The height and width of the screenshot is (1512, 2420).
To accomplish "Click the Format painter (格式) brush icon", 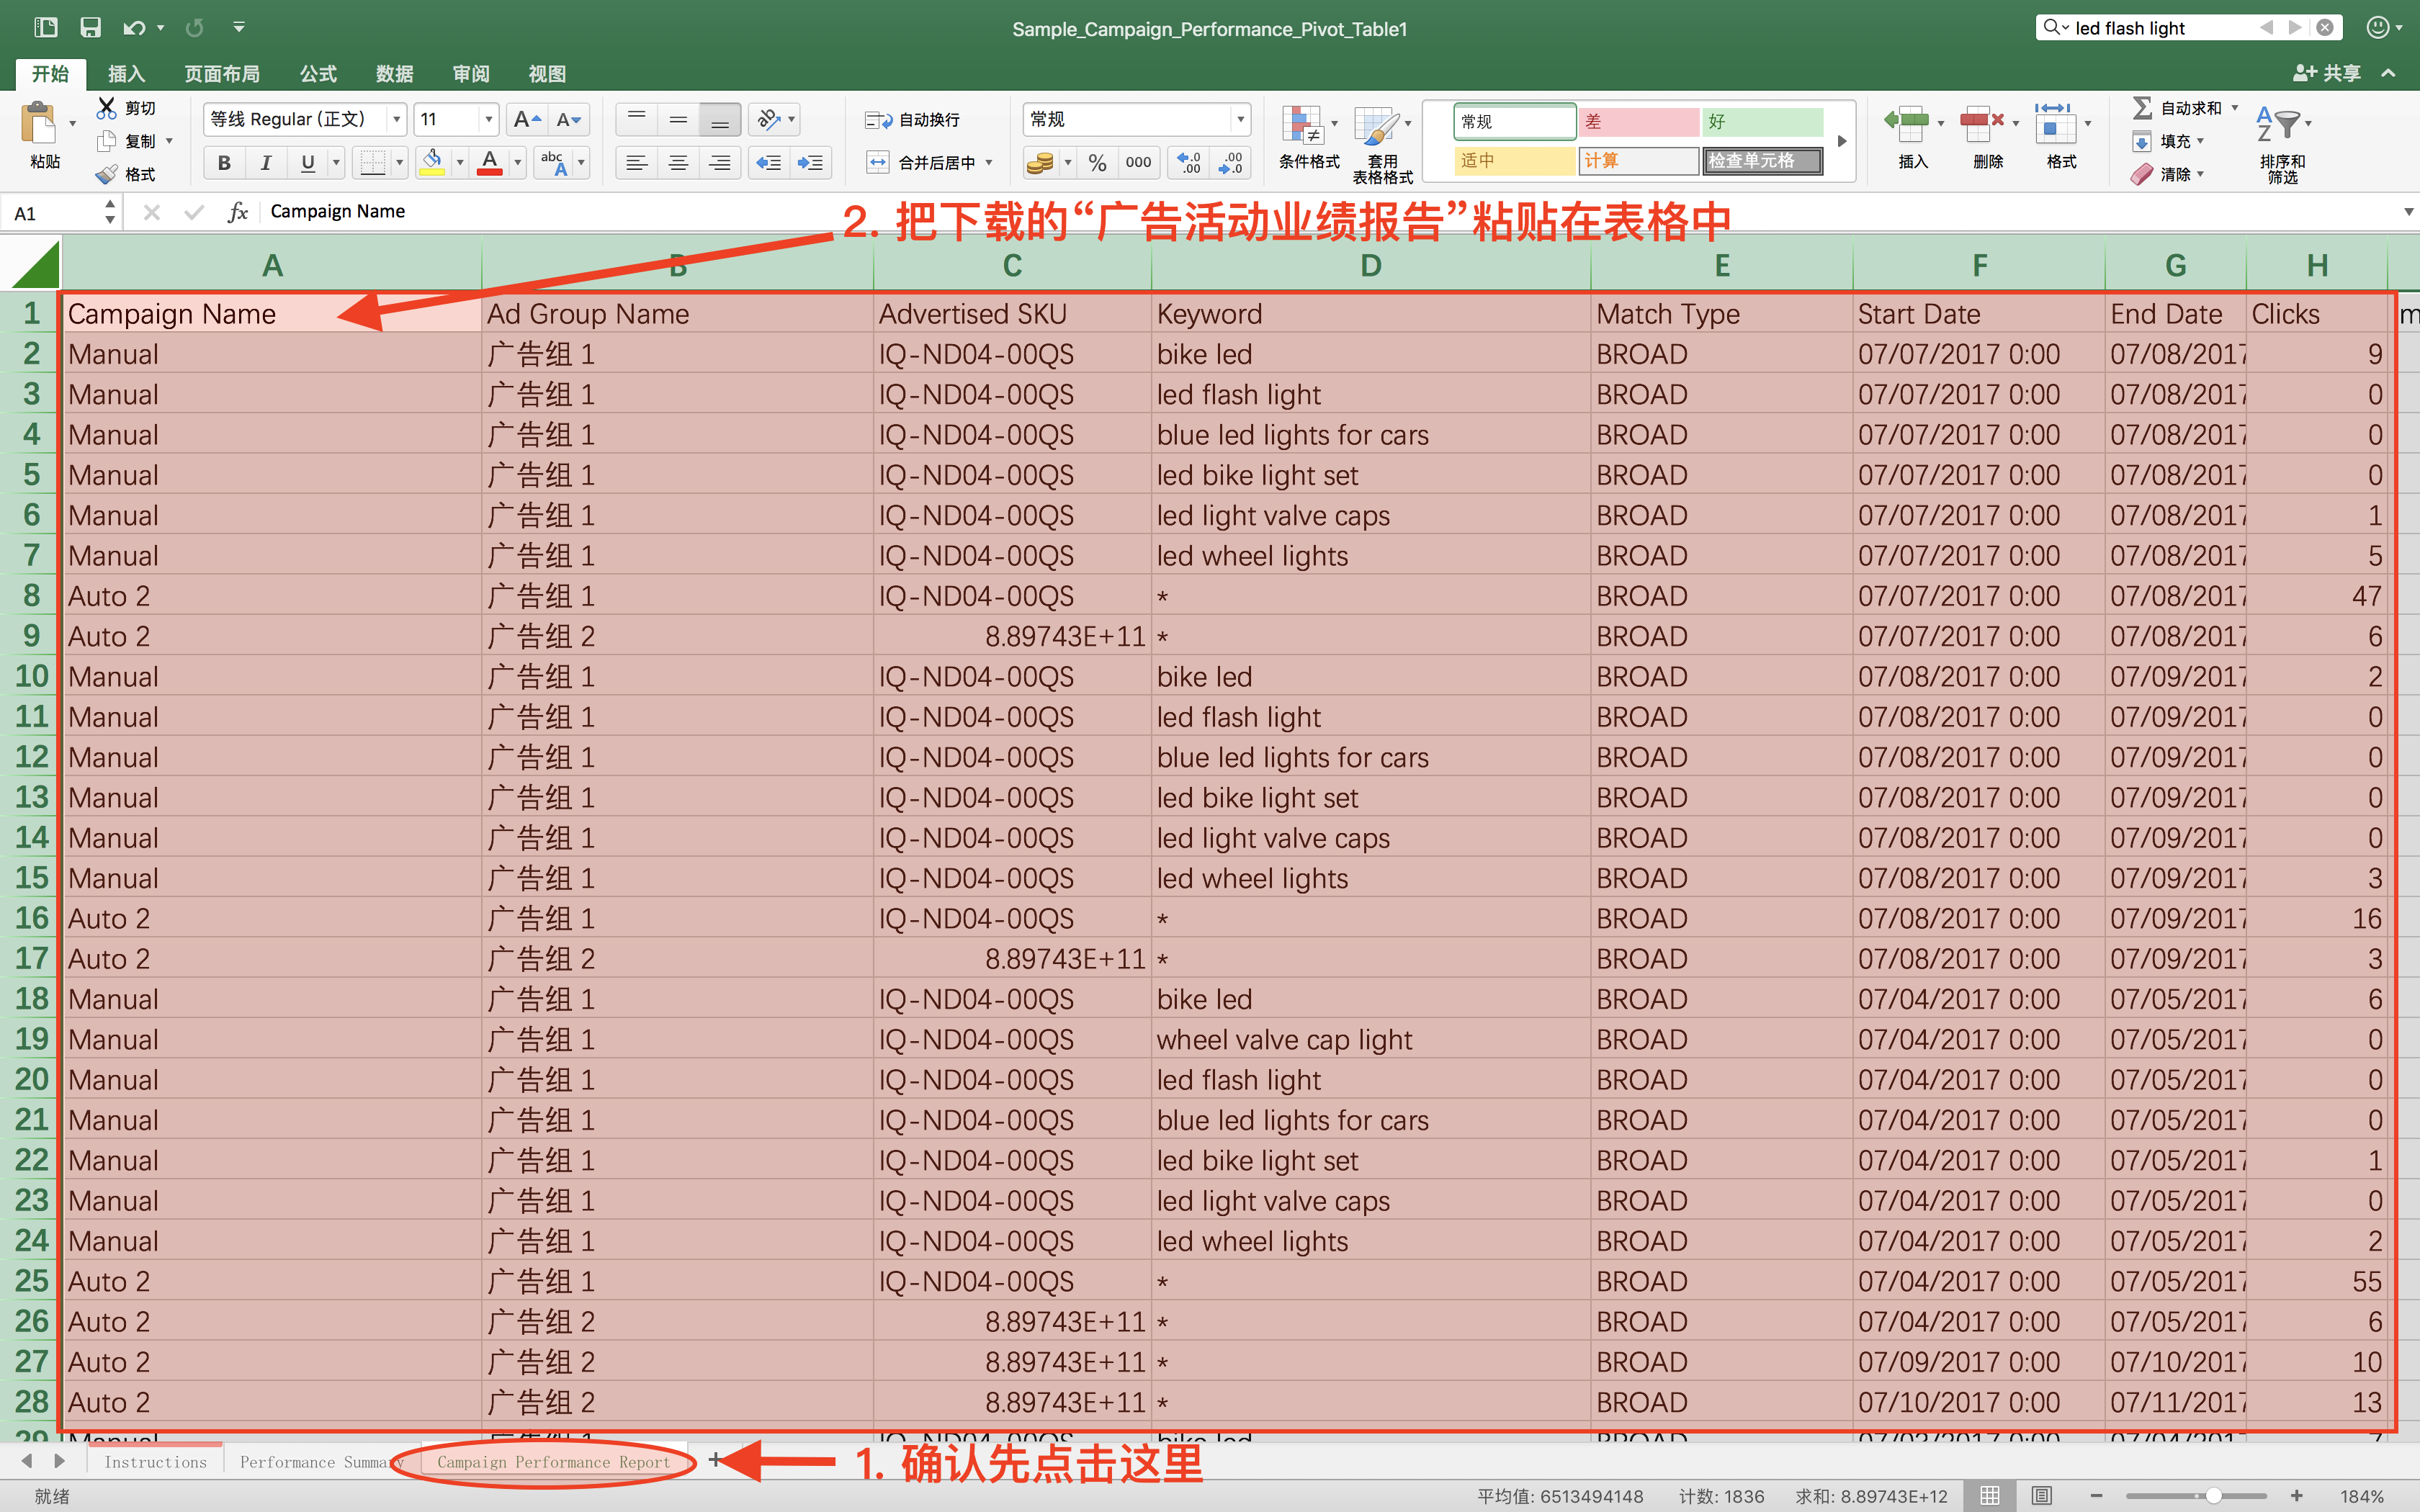I will [106, 174].
